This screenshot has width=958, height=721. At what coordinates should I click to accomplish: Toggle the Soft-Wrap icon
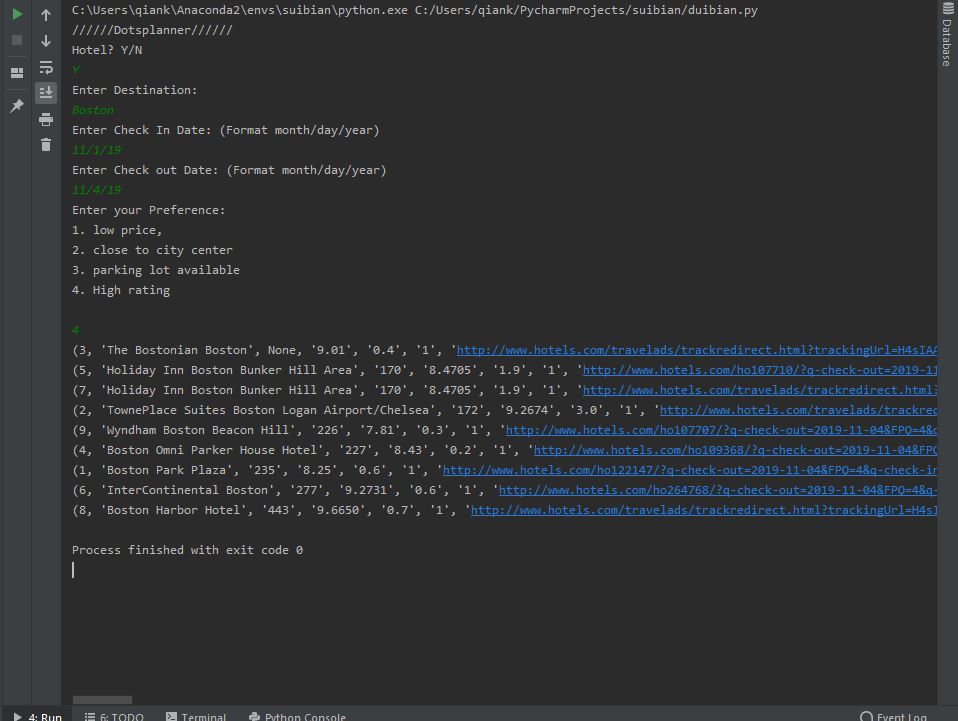point(46,67)
